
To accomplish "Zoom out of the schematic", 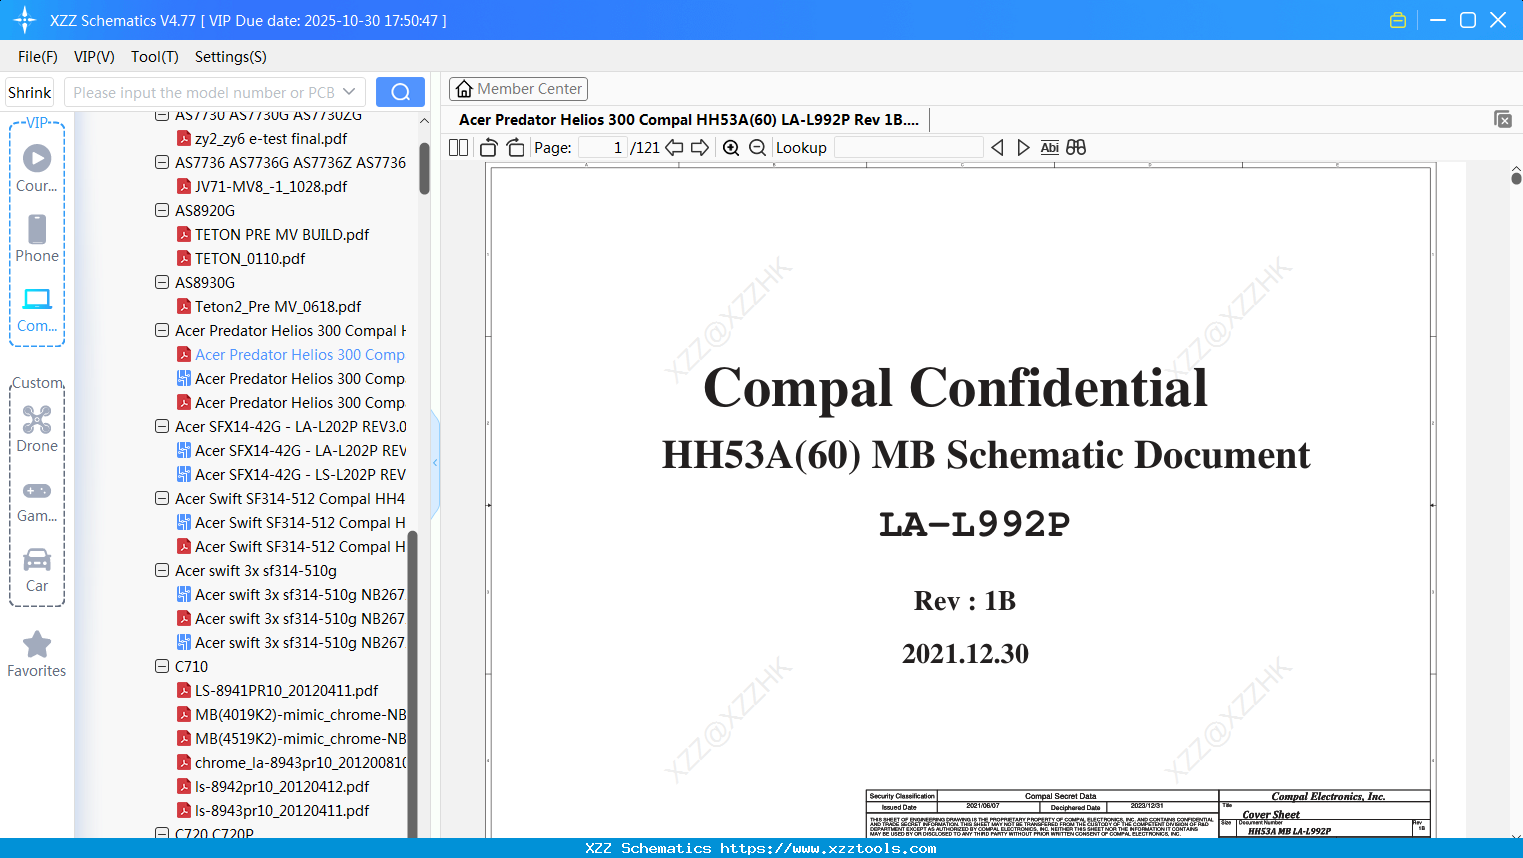I will pos(757,148).
